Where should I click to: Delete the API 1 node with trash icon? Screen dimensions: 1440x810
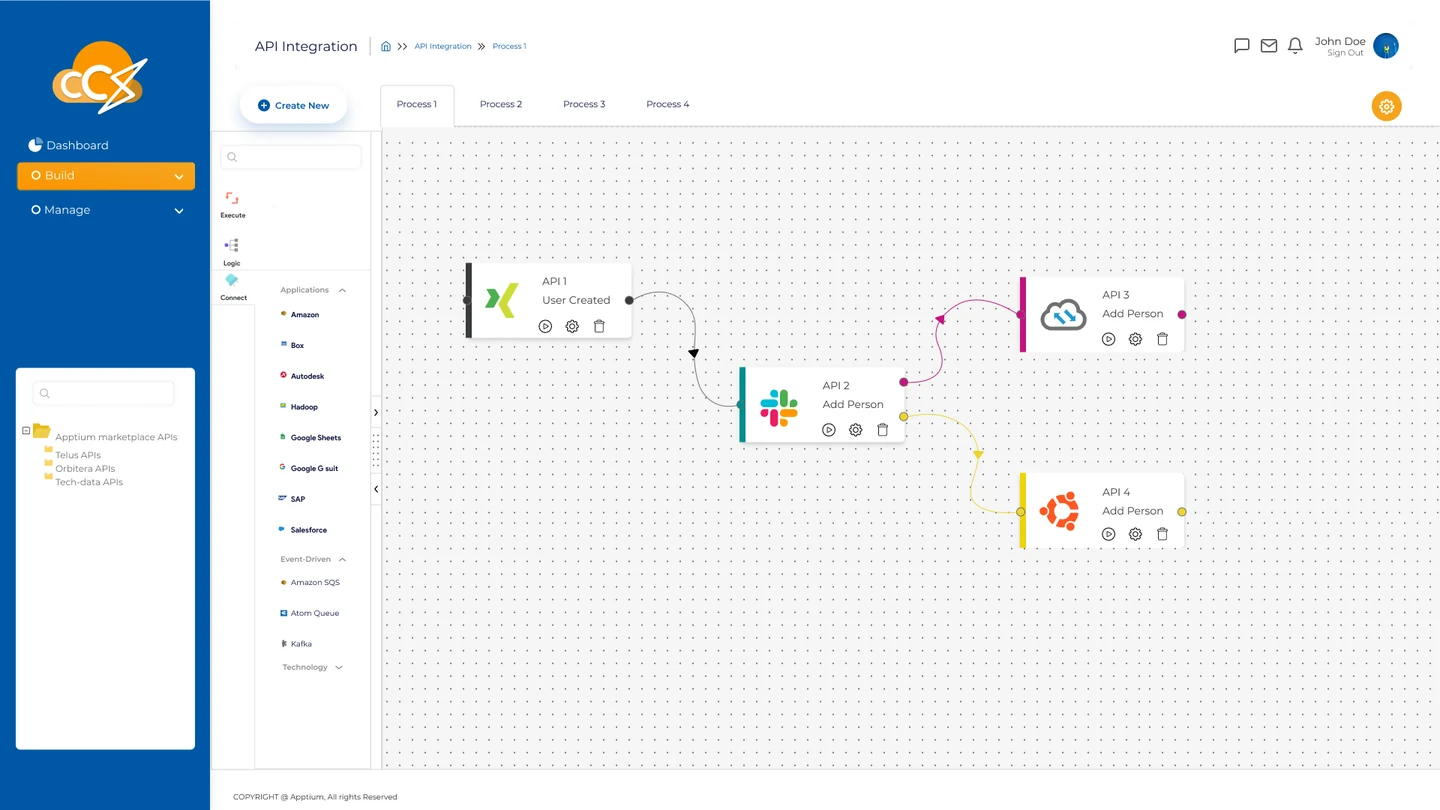pyautogui.click(x=599, y=326)
